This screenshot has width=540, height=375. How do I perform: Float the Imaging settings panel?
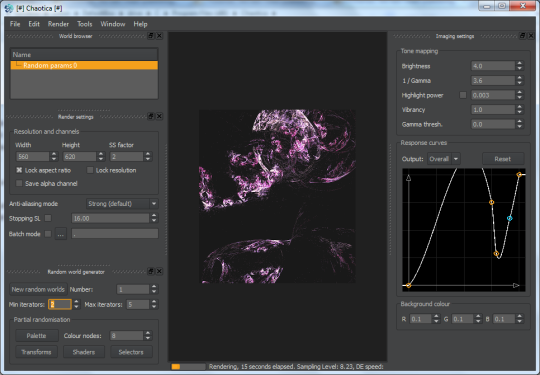click(522, 36)
